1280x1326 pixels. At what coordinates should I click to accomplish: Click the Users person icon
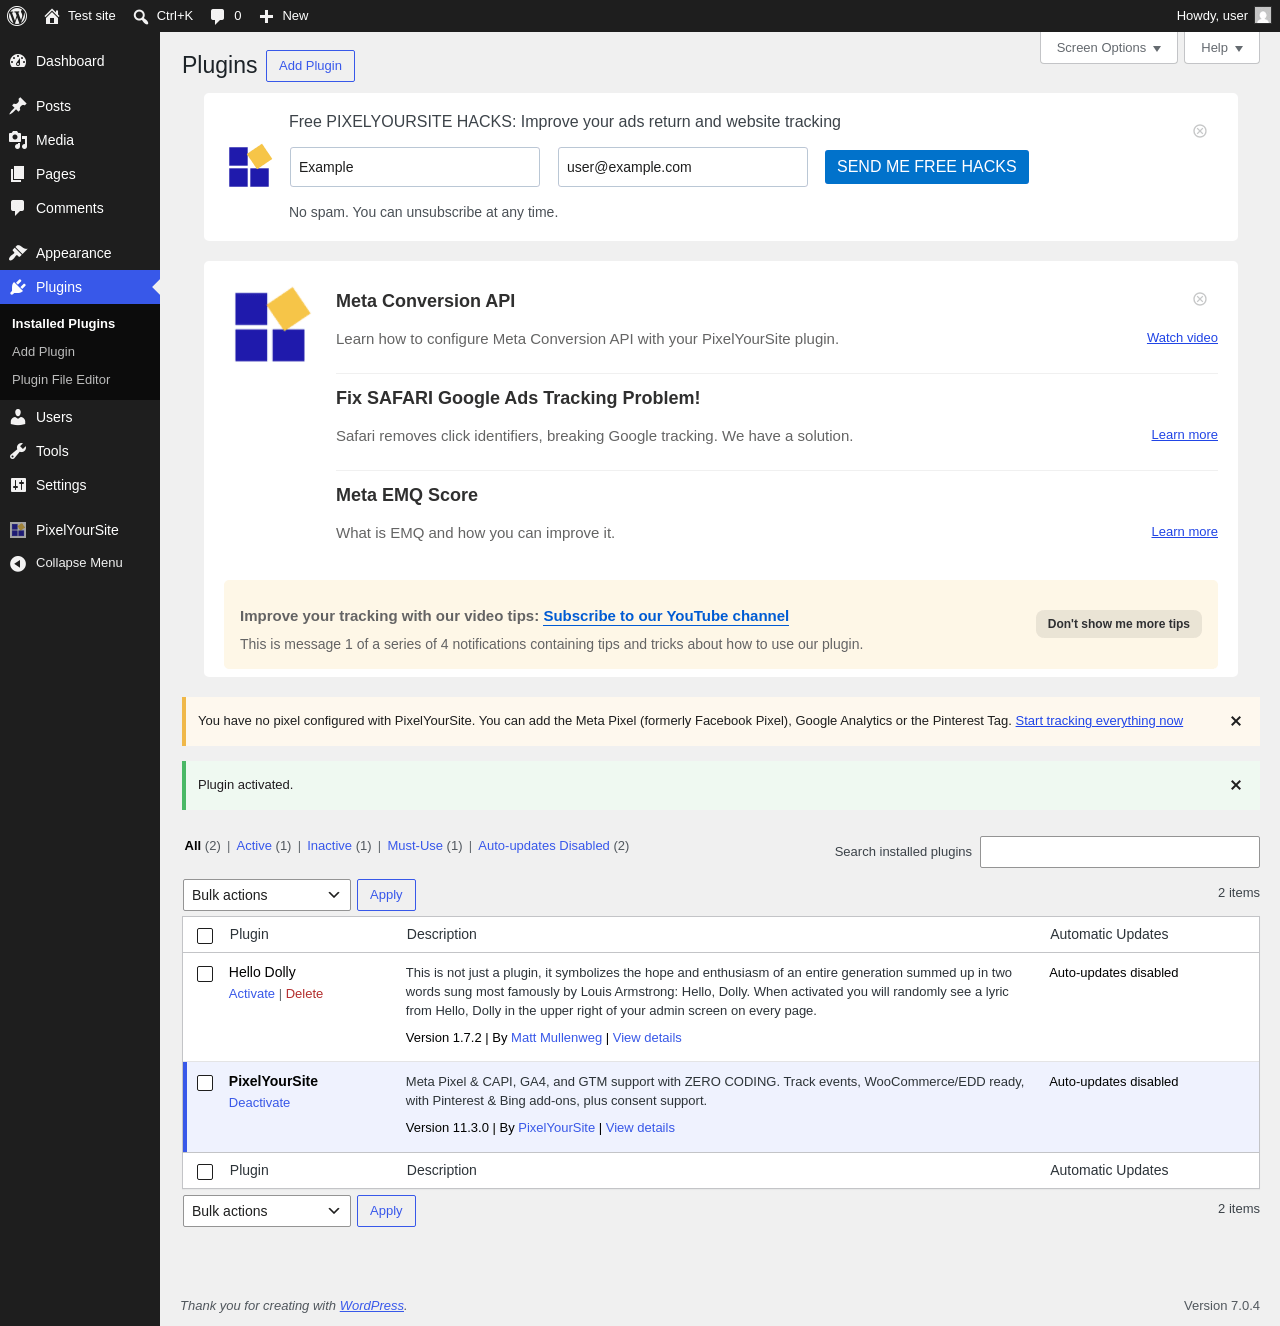tap(18, 417)
